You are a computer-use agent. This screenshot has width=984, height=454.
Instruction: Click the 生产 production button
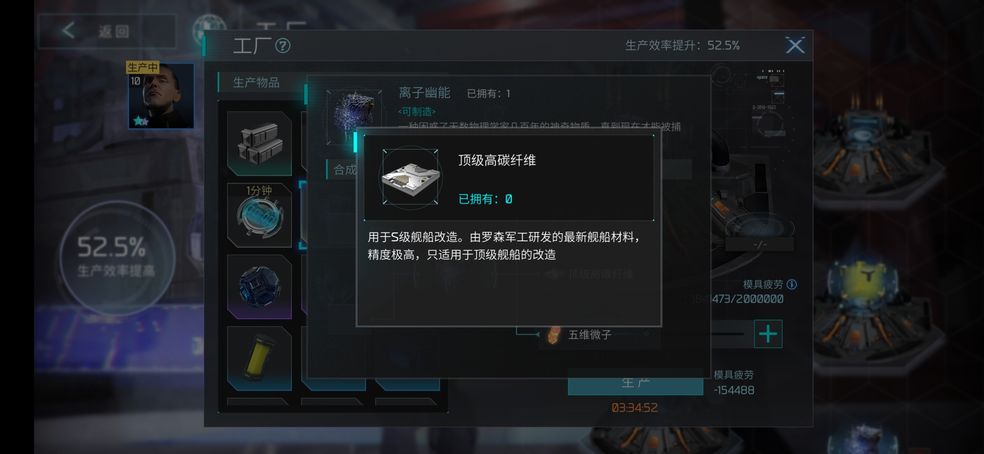pyautogui.click(x=635, y=382)
